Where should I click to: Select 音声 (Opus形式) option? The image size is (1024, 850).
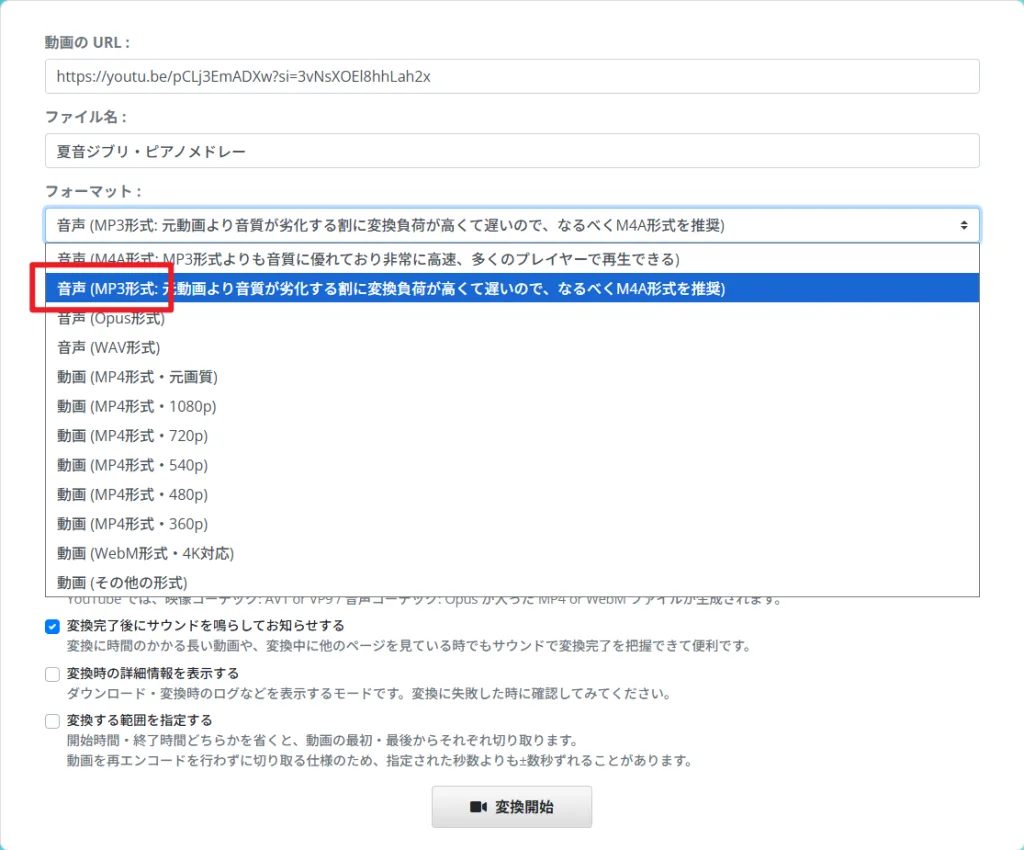click(x=512, y=318)
